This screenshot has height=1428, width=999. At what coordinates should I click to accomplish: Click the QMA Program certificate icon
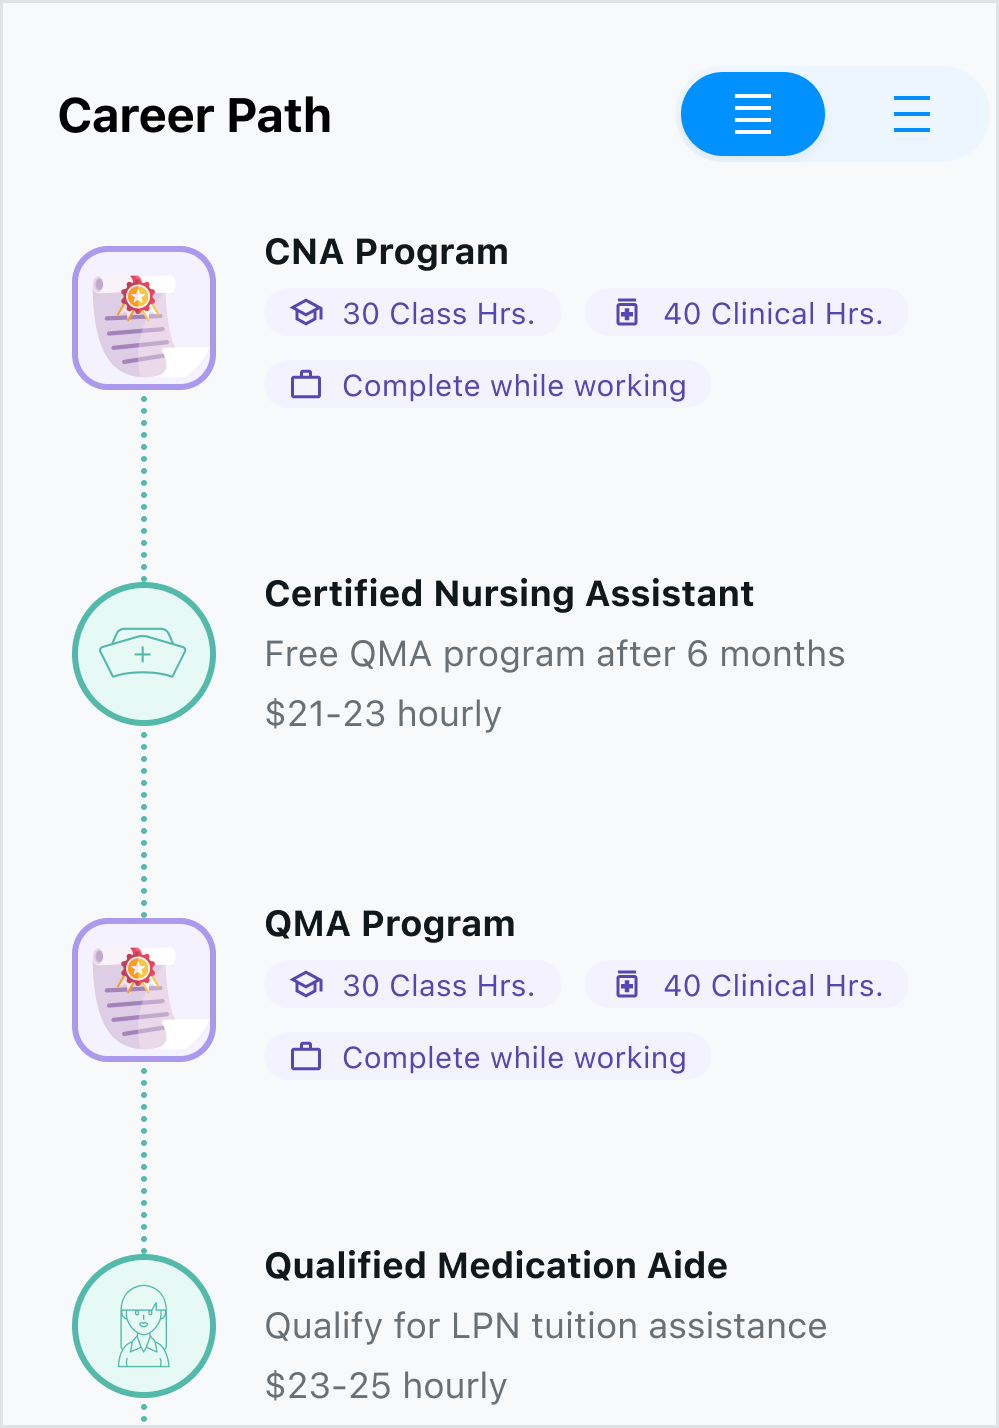pos(144,990)
